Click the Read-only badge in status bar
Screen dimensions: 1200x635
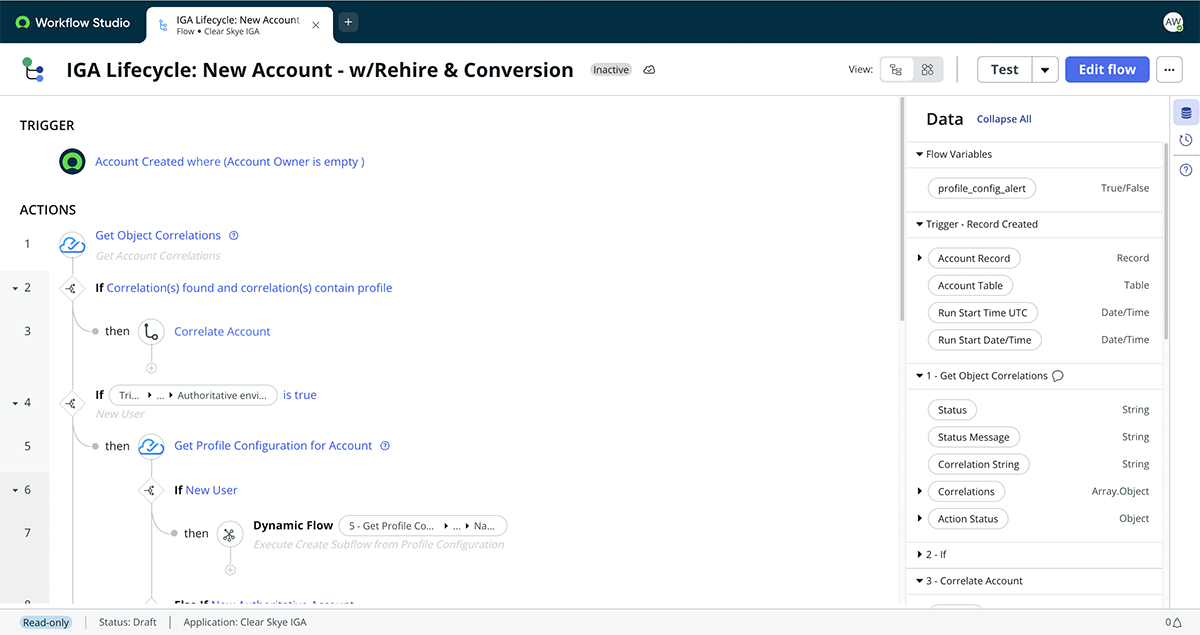[46, 622]
